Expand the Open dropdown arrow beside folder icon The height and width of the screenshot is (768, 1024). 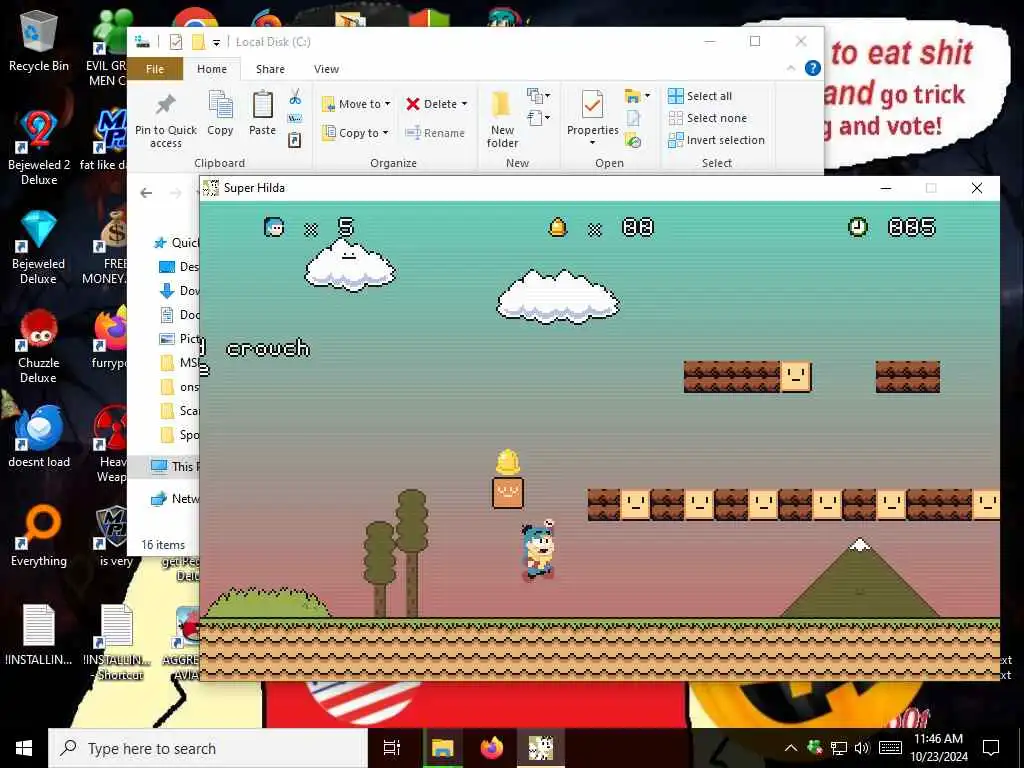(x=647, y=96)
